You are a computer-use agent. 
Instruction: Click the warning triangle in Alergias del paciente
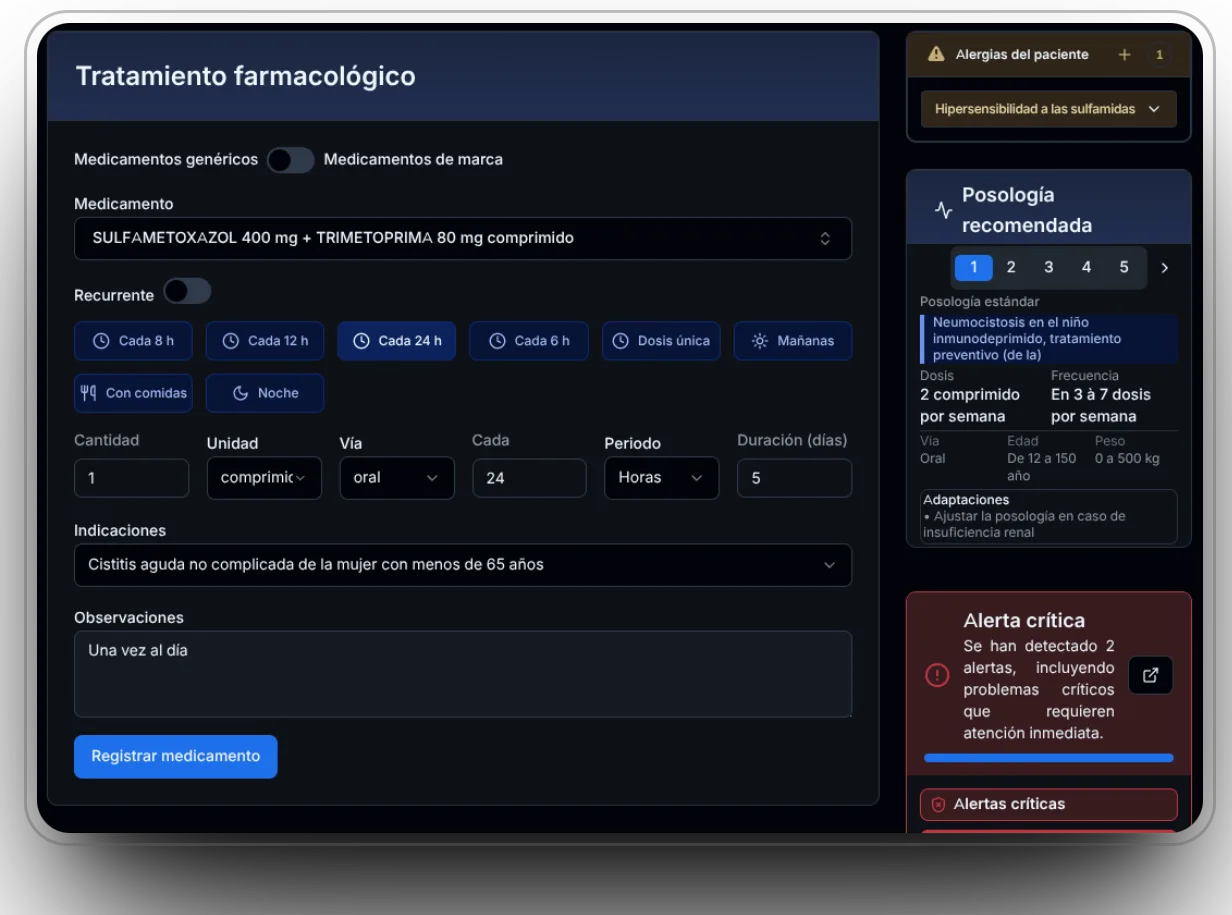click(x=937, y=54)
